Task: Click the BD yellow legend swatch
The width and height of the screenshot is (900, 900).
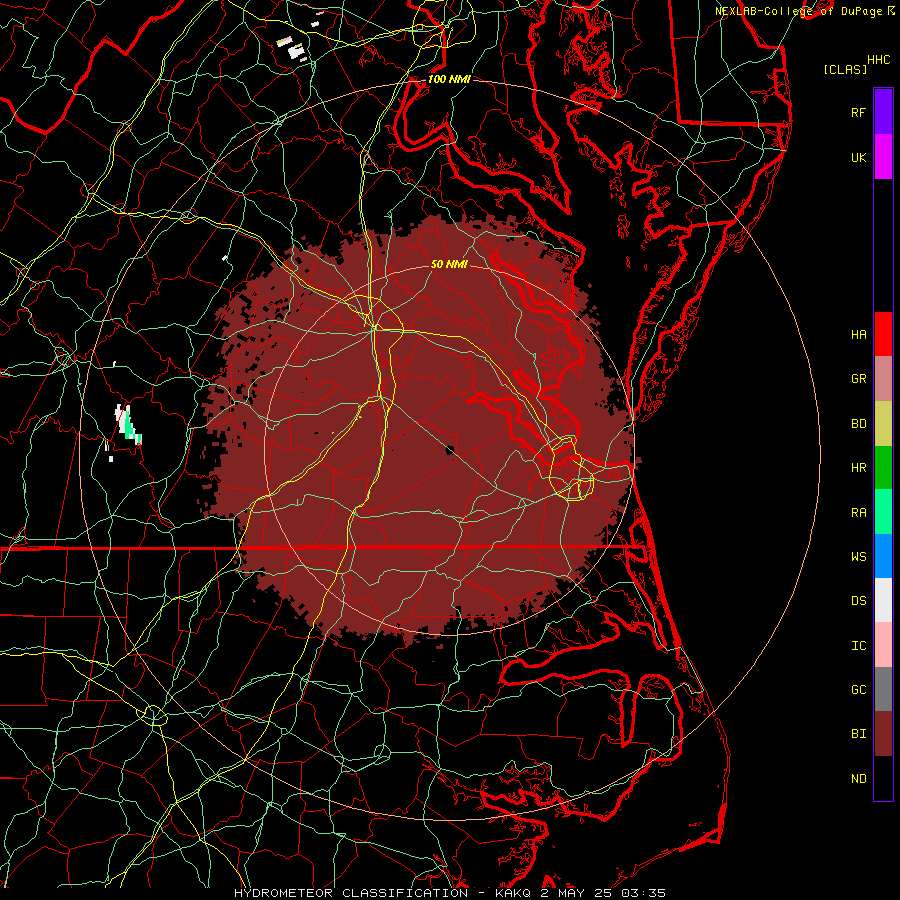Action: [883, 424]
